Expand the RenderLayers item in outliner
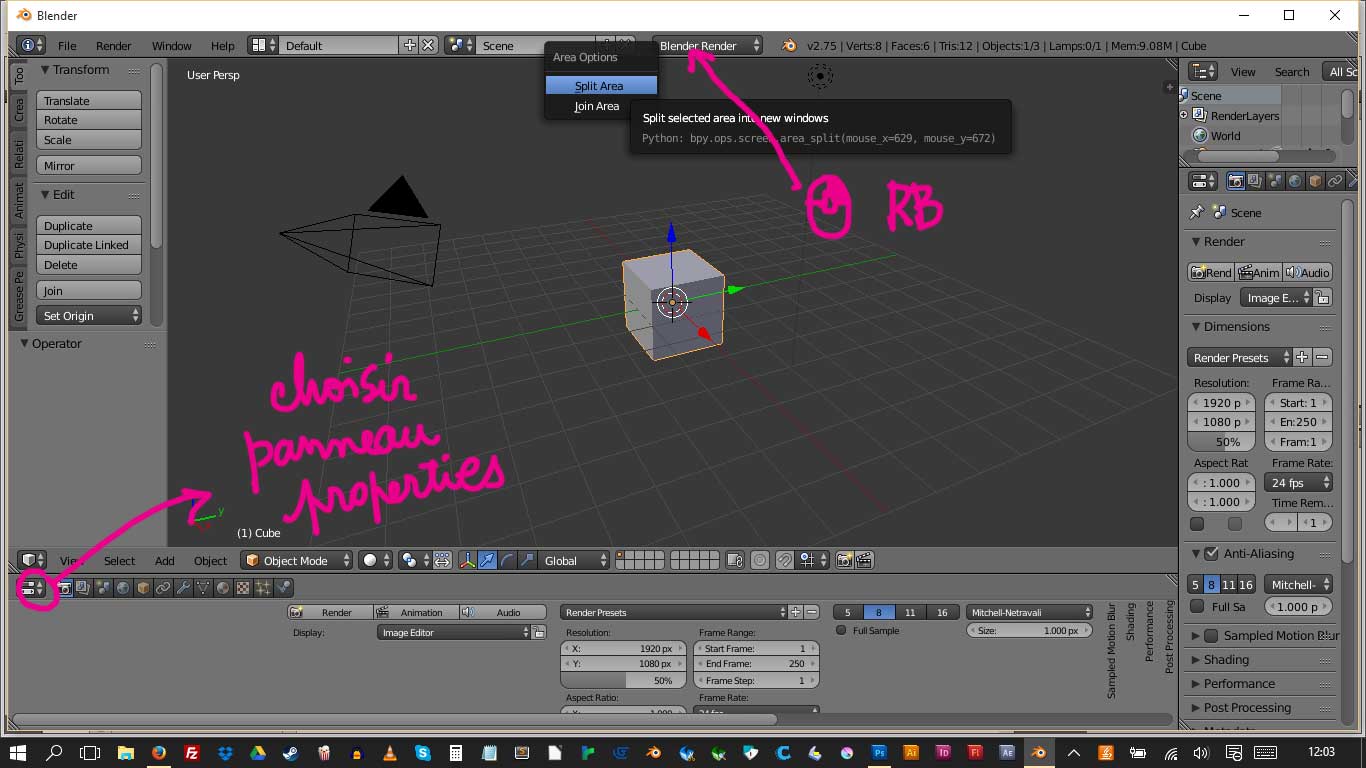This screenshot has height=768, width=1366. pos(1186,116)
